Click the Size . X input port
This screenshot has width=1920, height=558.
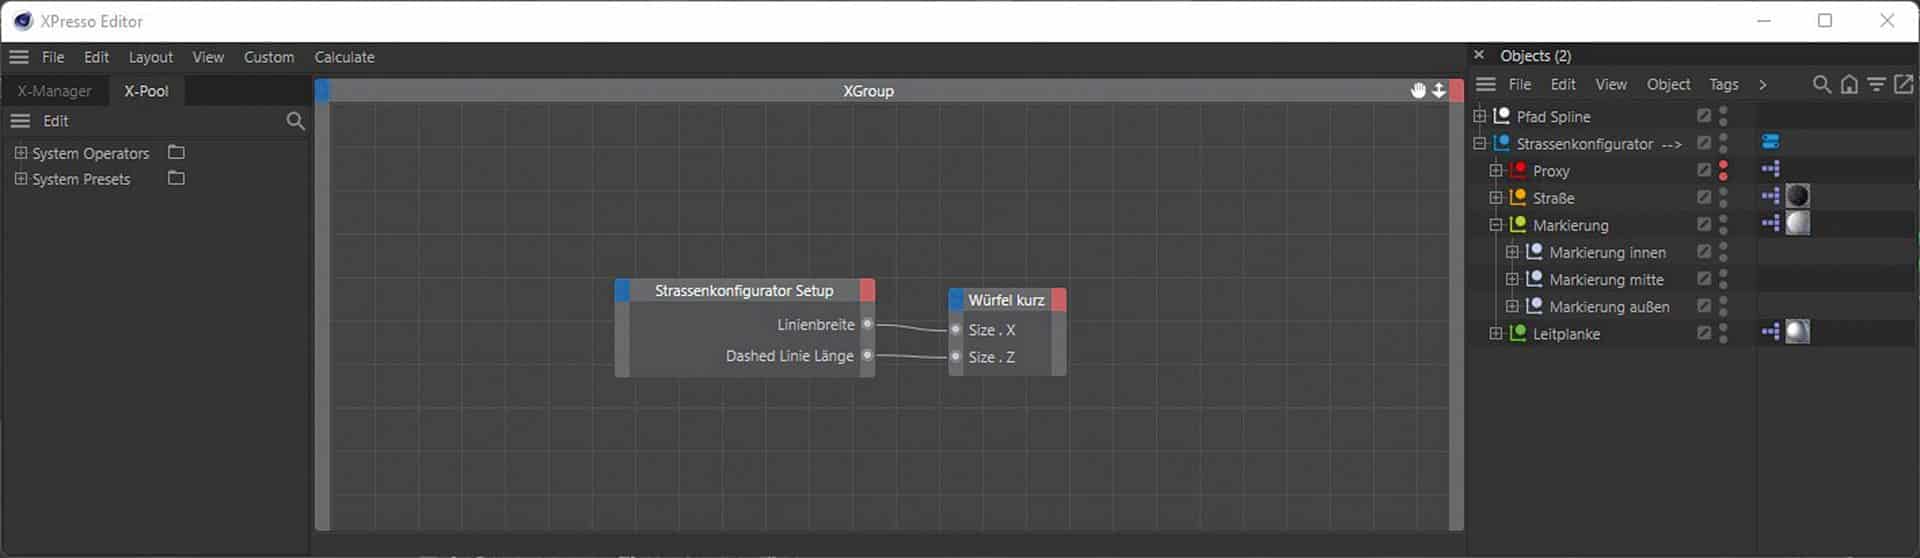[956, 329]
